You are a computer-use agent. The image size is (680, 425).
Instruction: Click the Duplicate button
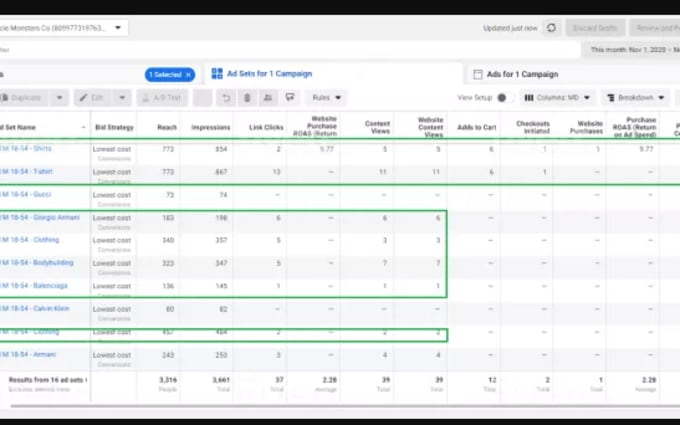(x=25, y=98)
